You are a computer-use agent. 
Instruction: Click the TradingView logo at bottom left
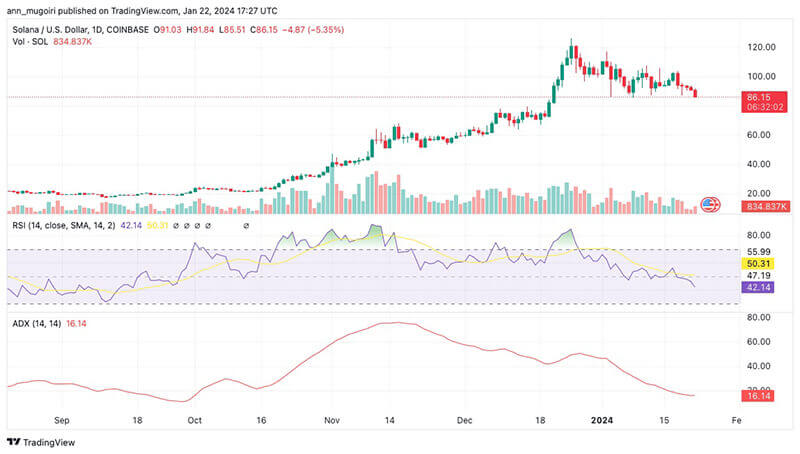pyautogui.click(x=41, y=442)
